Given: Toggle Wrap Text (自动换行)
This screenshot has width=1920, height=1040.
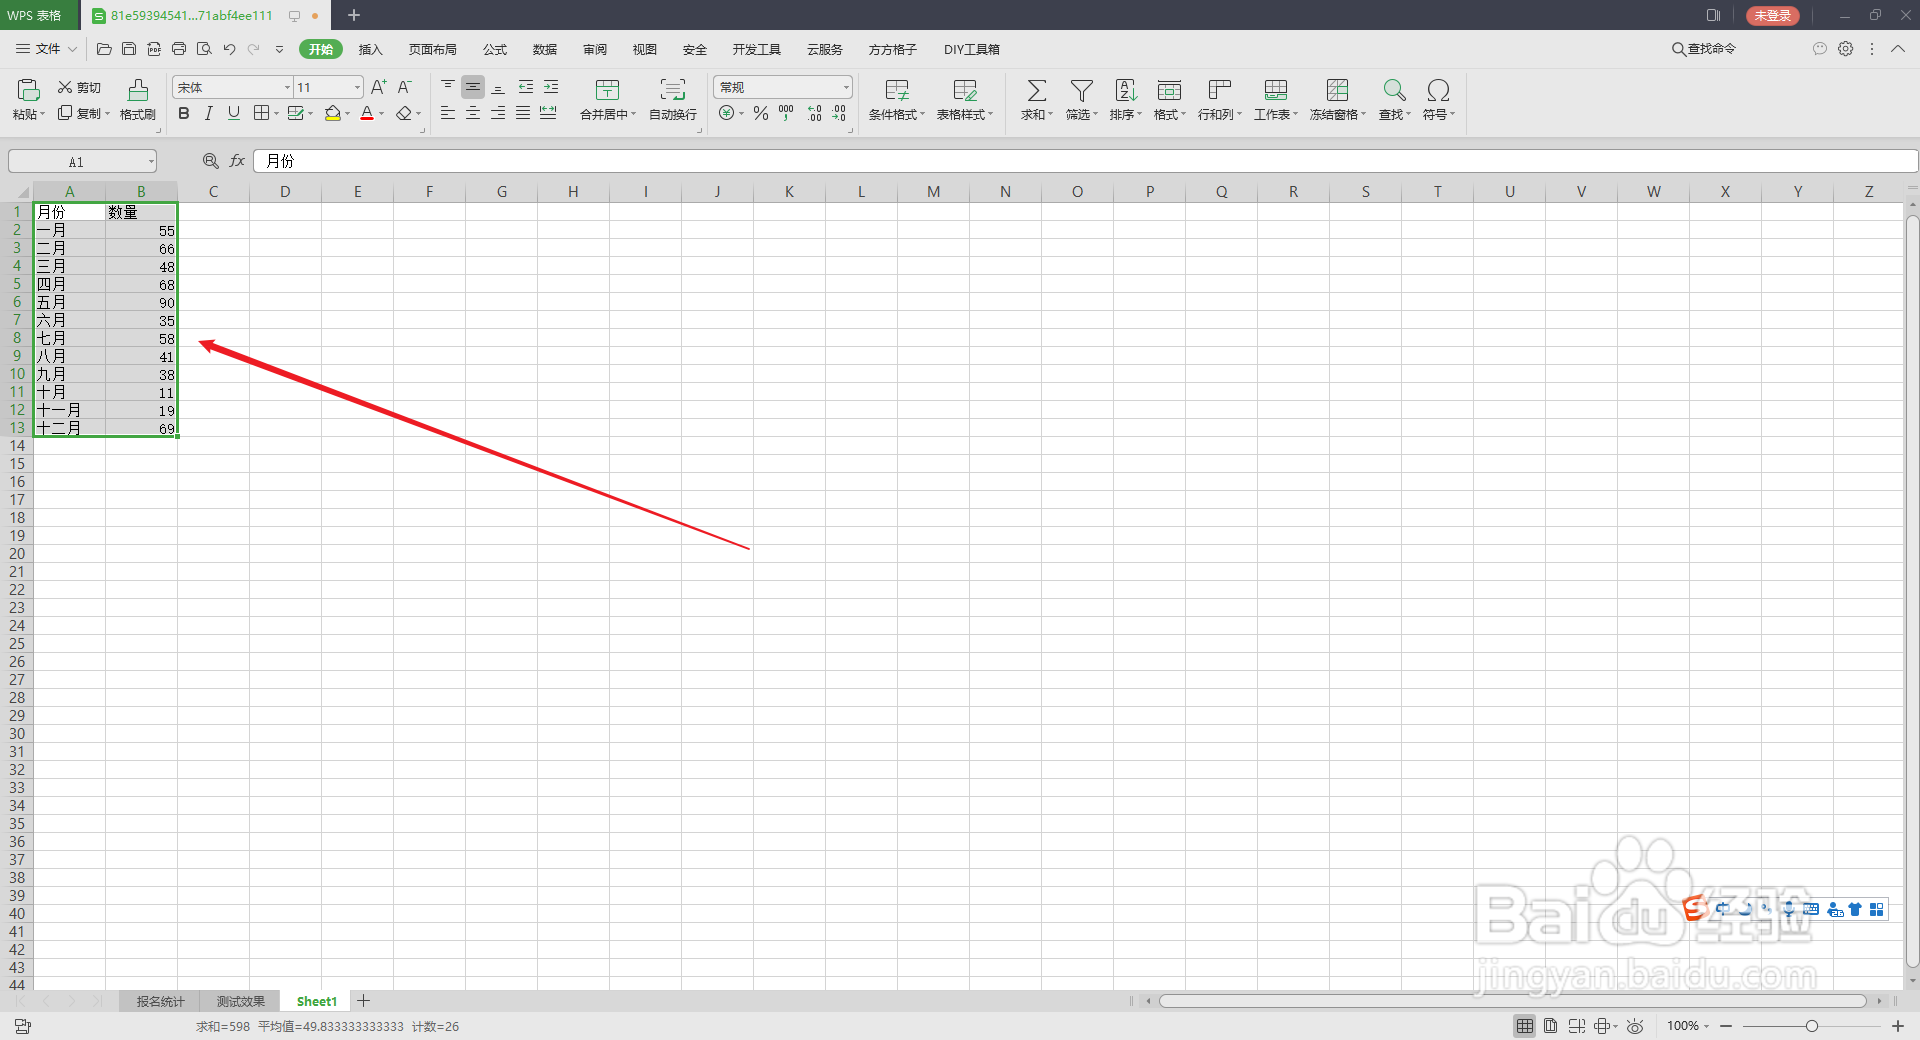Looking at the screenshot, I should click(673, 99).
